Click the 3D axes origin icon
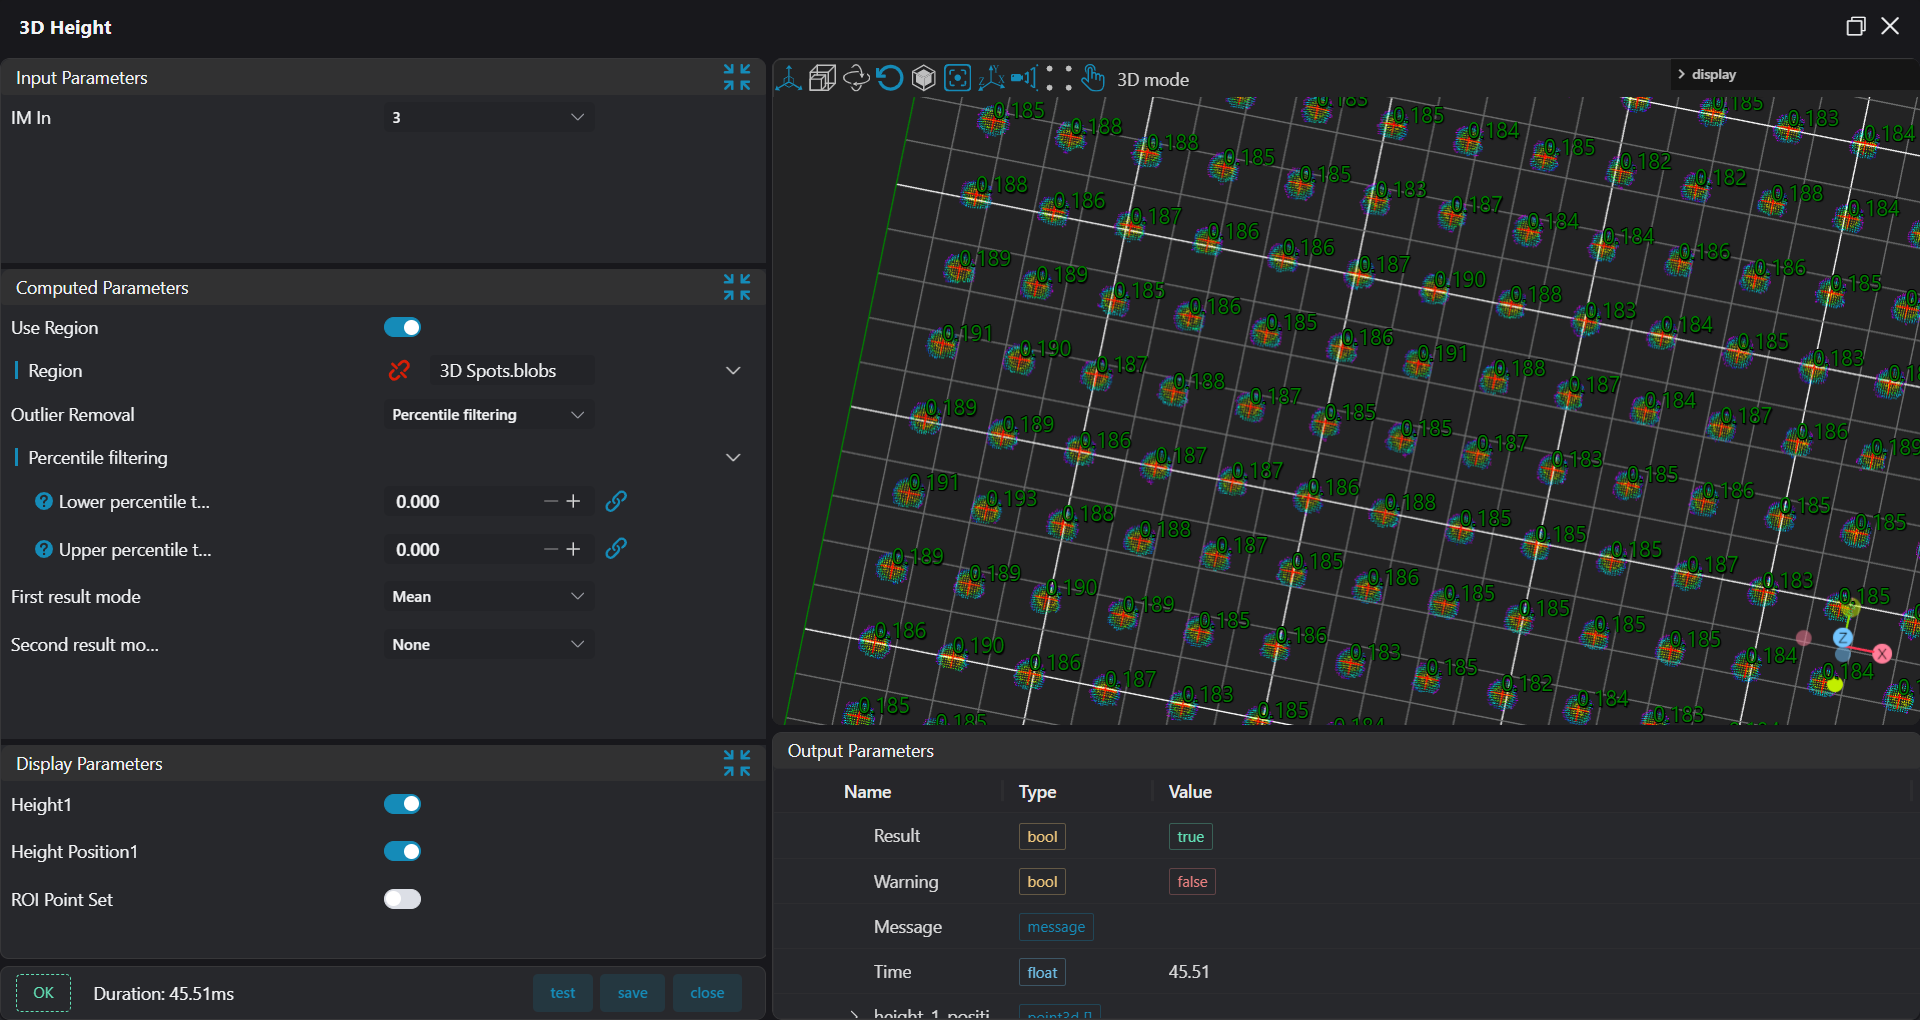 pyautogui.click(x=789, y=78)
